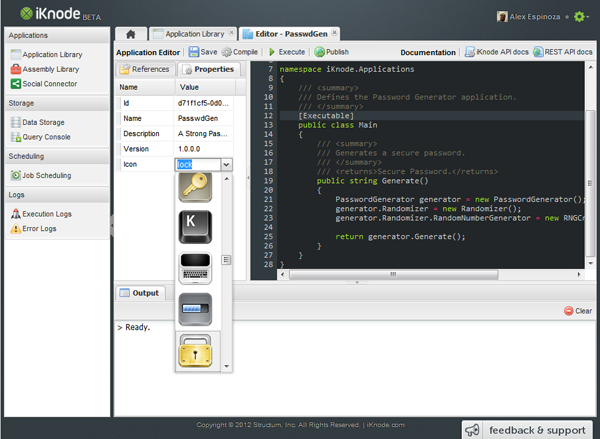Switch to the References tab
This screenshot has height=439, width=600.
(x=145, y=69)
